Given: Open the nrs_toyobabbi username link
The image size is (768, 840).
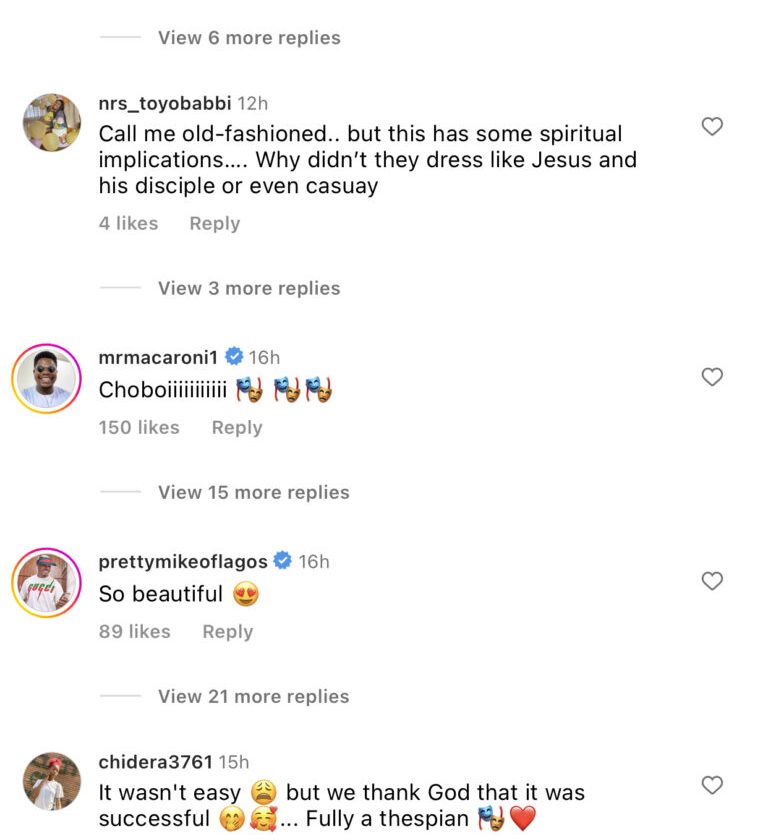Looking at the screenshot, I should (164, 103).
